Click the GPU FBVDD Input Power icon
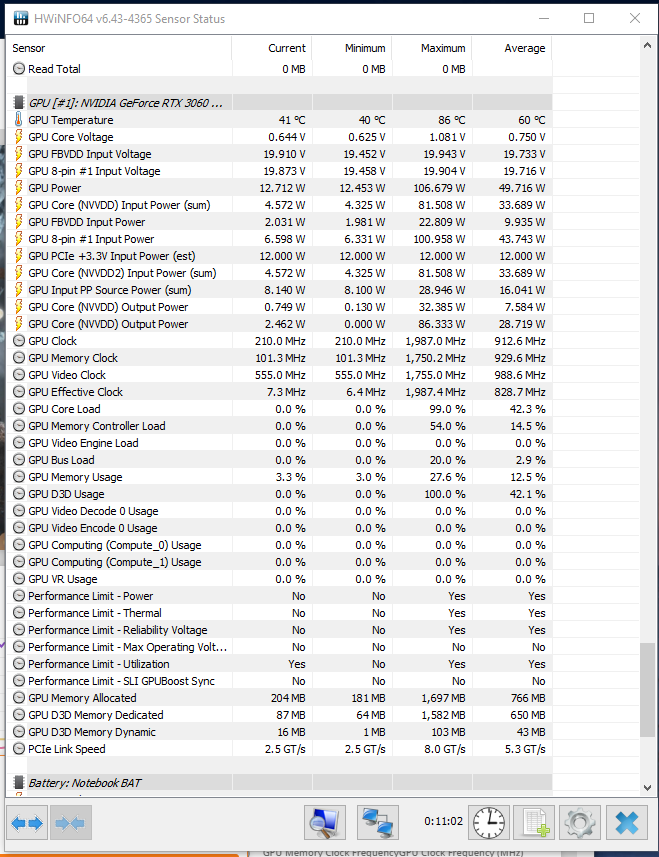659x857 pixels. click(19, 222)
